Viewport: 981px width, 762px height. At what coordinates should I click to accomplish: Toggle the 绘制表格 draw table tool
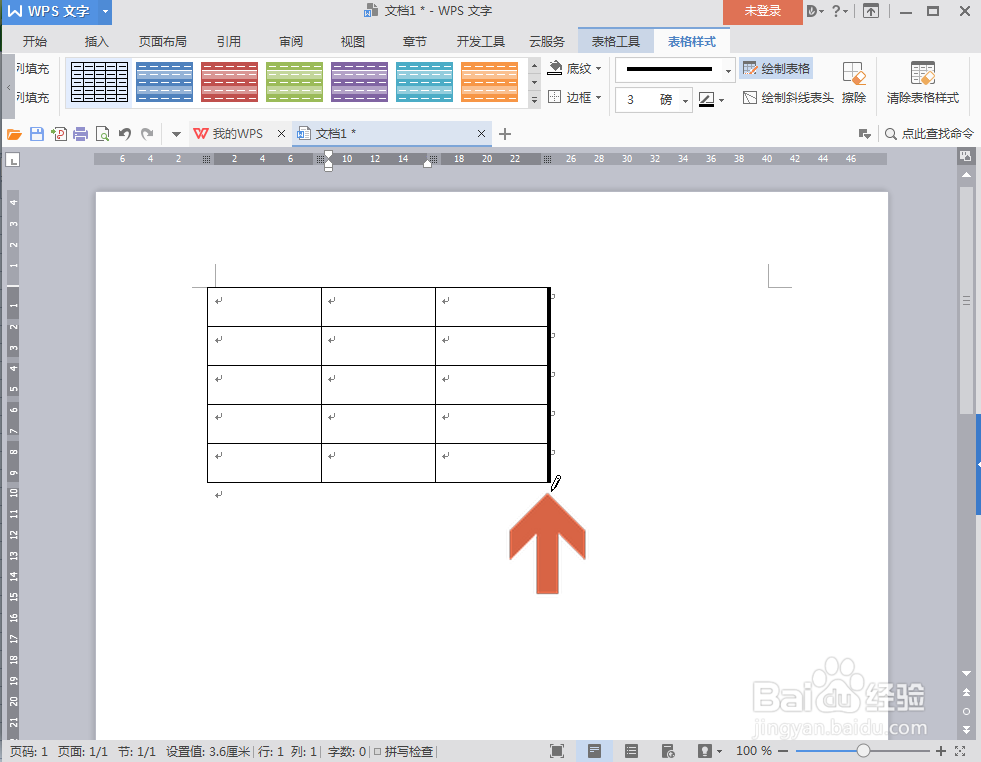(776, 68)
